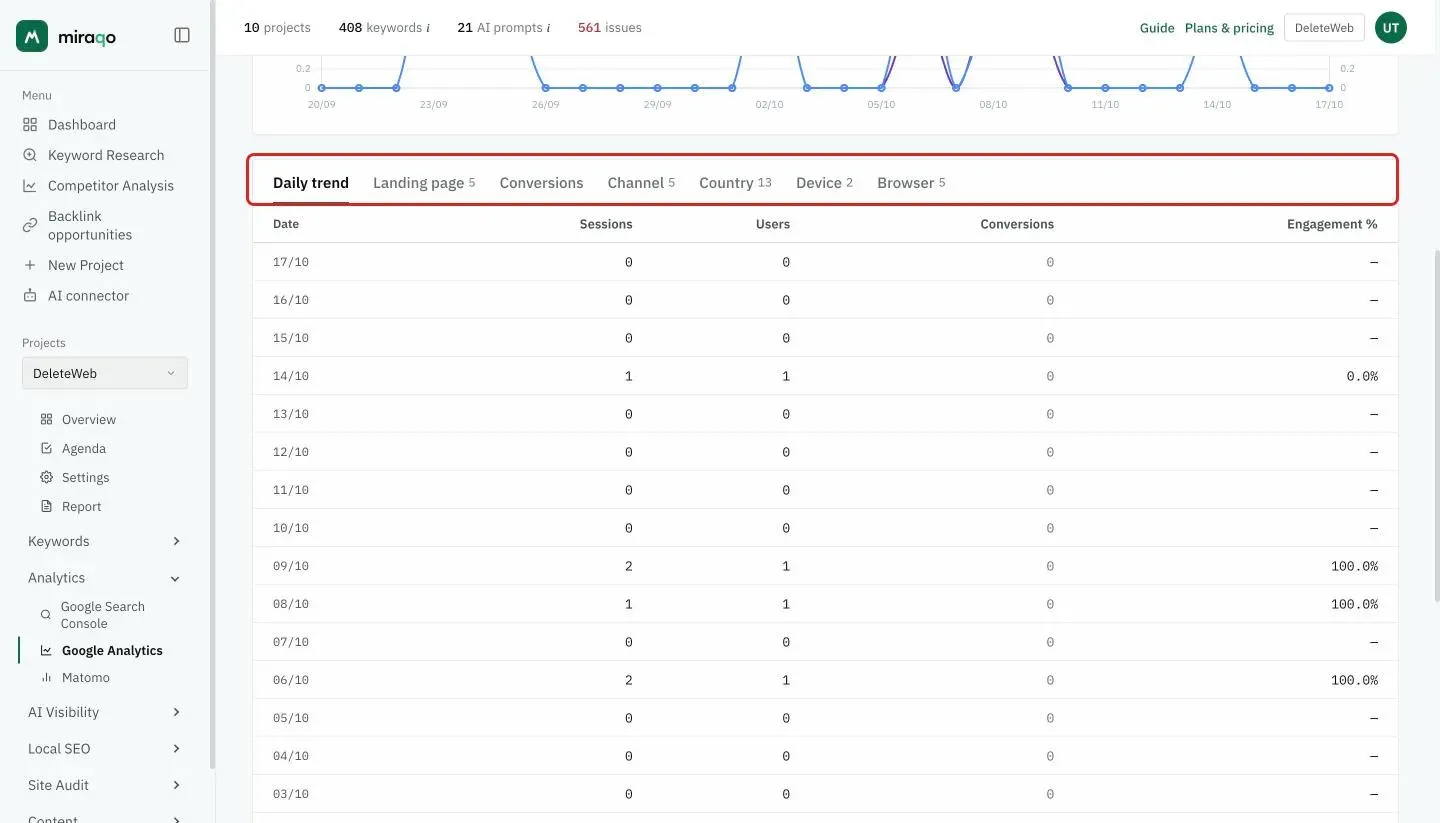Image resolution: width=1440 pixels, height=823 pixels.
Task: Click the miraqo logo icon
Action: click(x=32, y=36)
